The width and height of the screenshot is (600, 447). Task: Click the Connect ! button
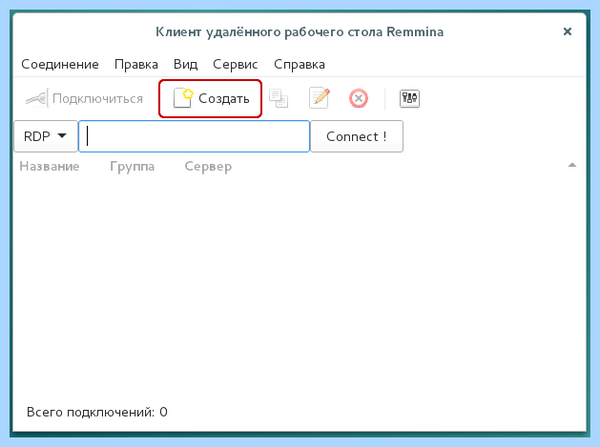356,136
